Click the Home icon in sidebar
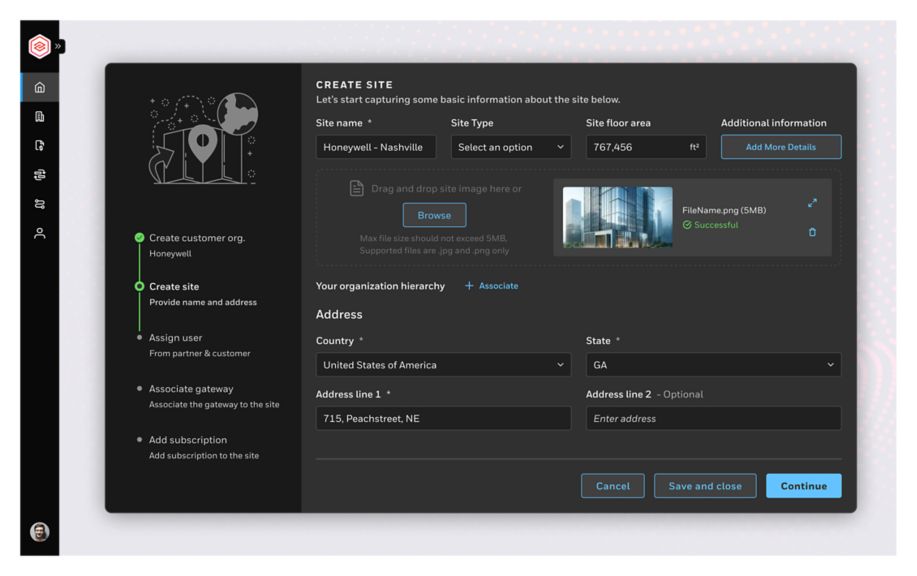 [40, 87]
